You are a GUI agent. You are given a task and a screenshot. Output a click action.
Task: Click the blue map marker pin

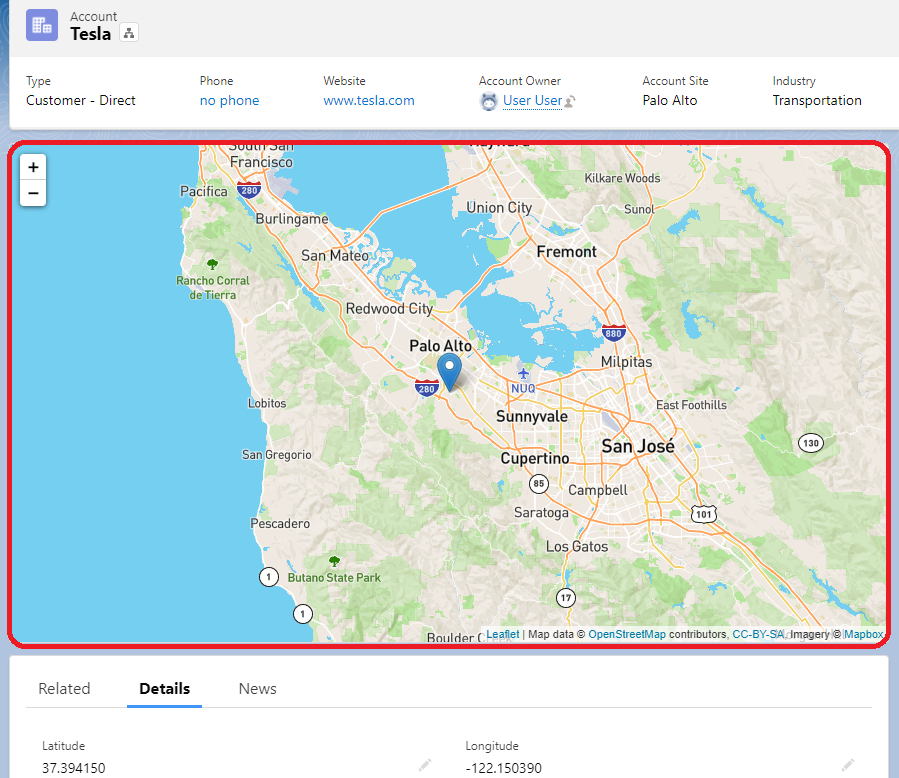450,372
